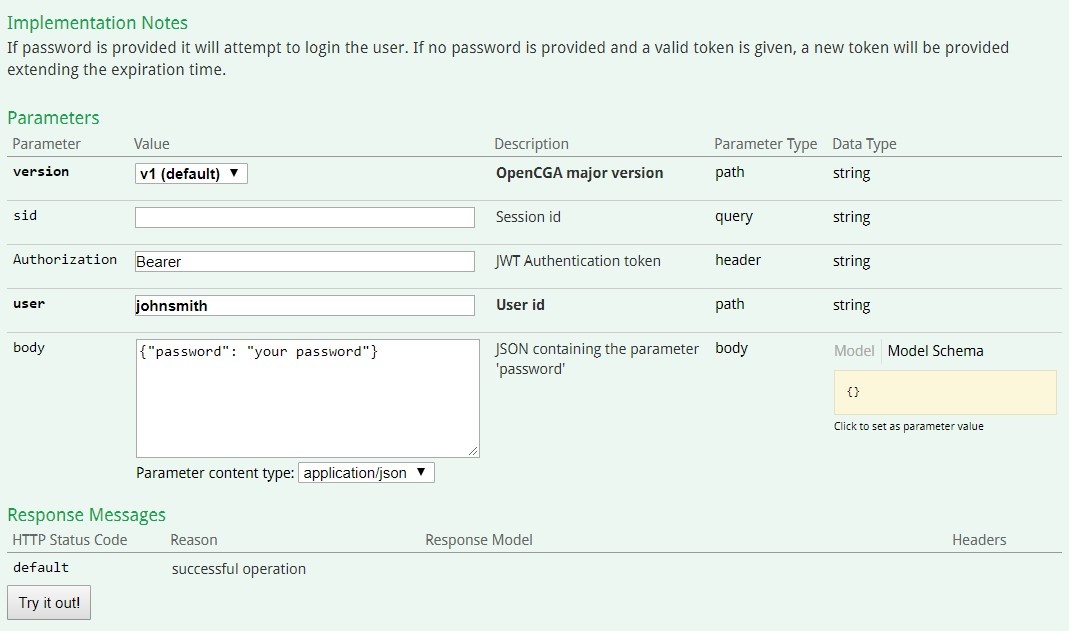Viewport: 1069px width, 631px height.
Task: Click the 'OpenCGA major version' description
Action: (x=579, y=173)
